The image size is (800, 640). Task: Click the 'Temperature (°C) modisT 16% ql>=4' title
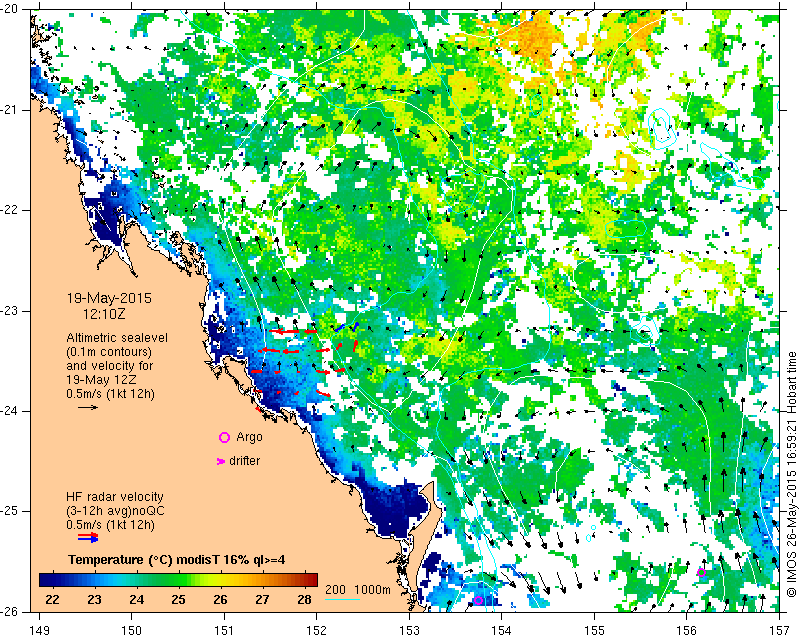177,560
